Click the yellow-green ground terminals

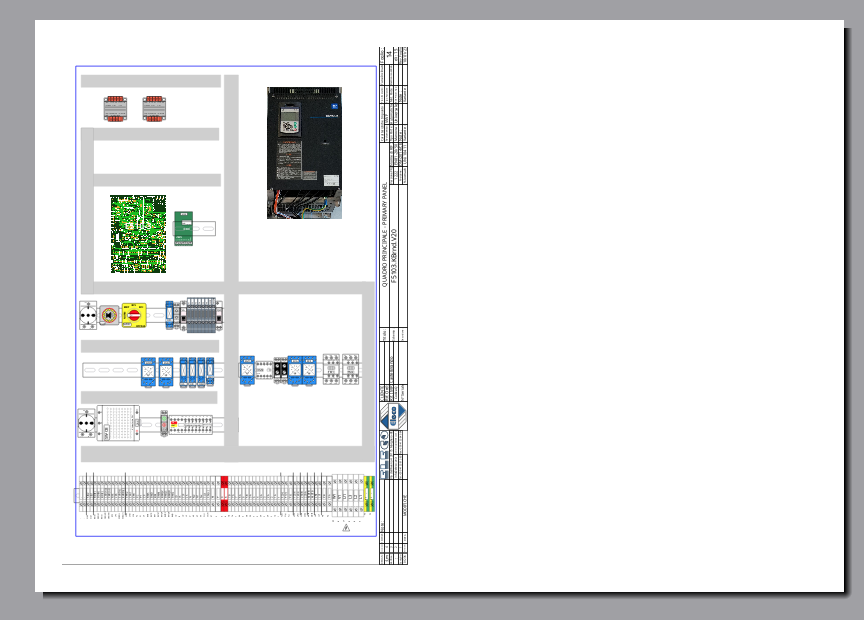pyautogui.click(x=368, y=493)
